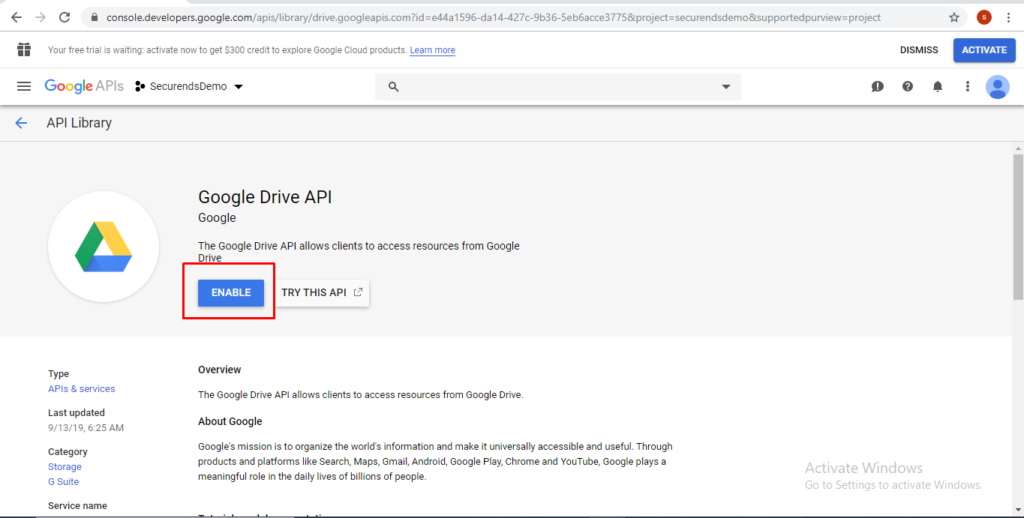This screenshot has width=1024, height=518.
Task: Click into the console search field
Action: 558,87
